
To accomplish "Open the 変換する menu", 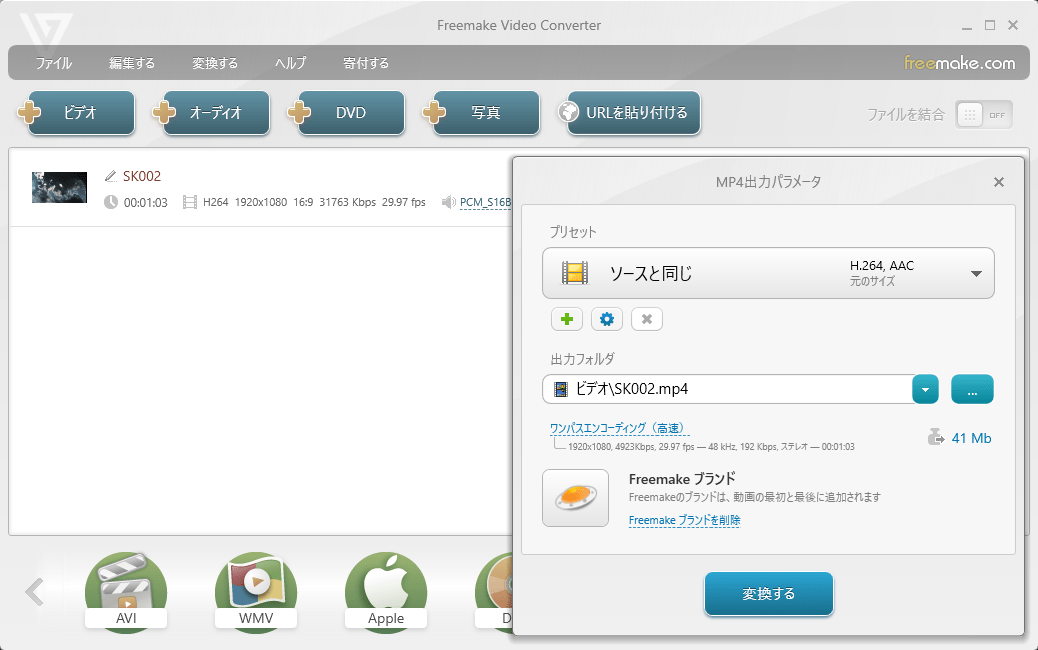I will [x=215, y=63].
